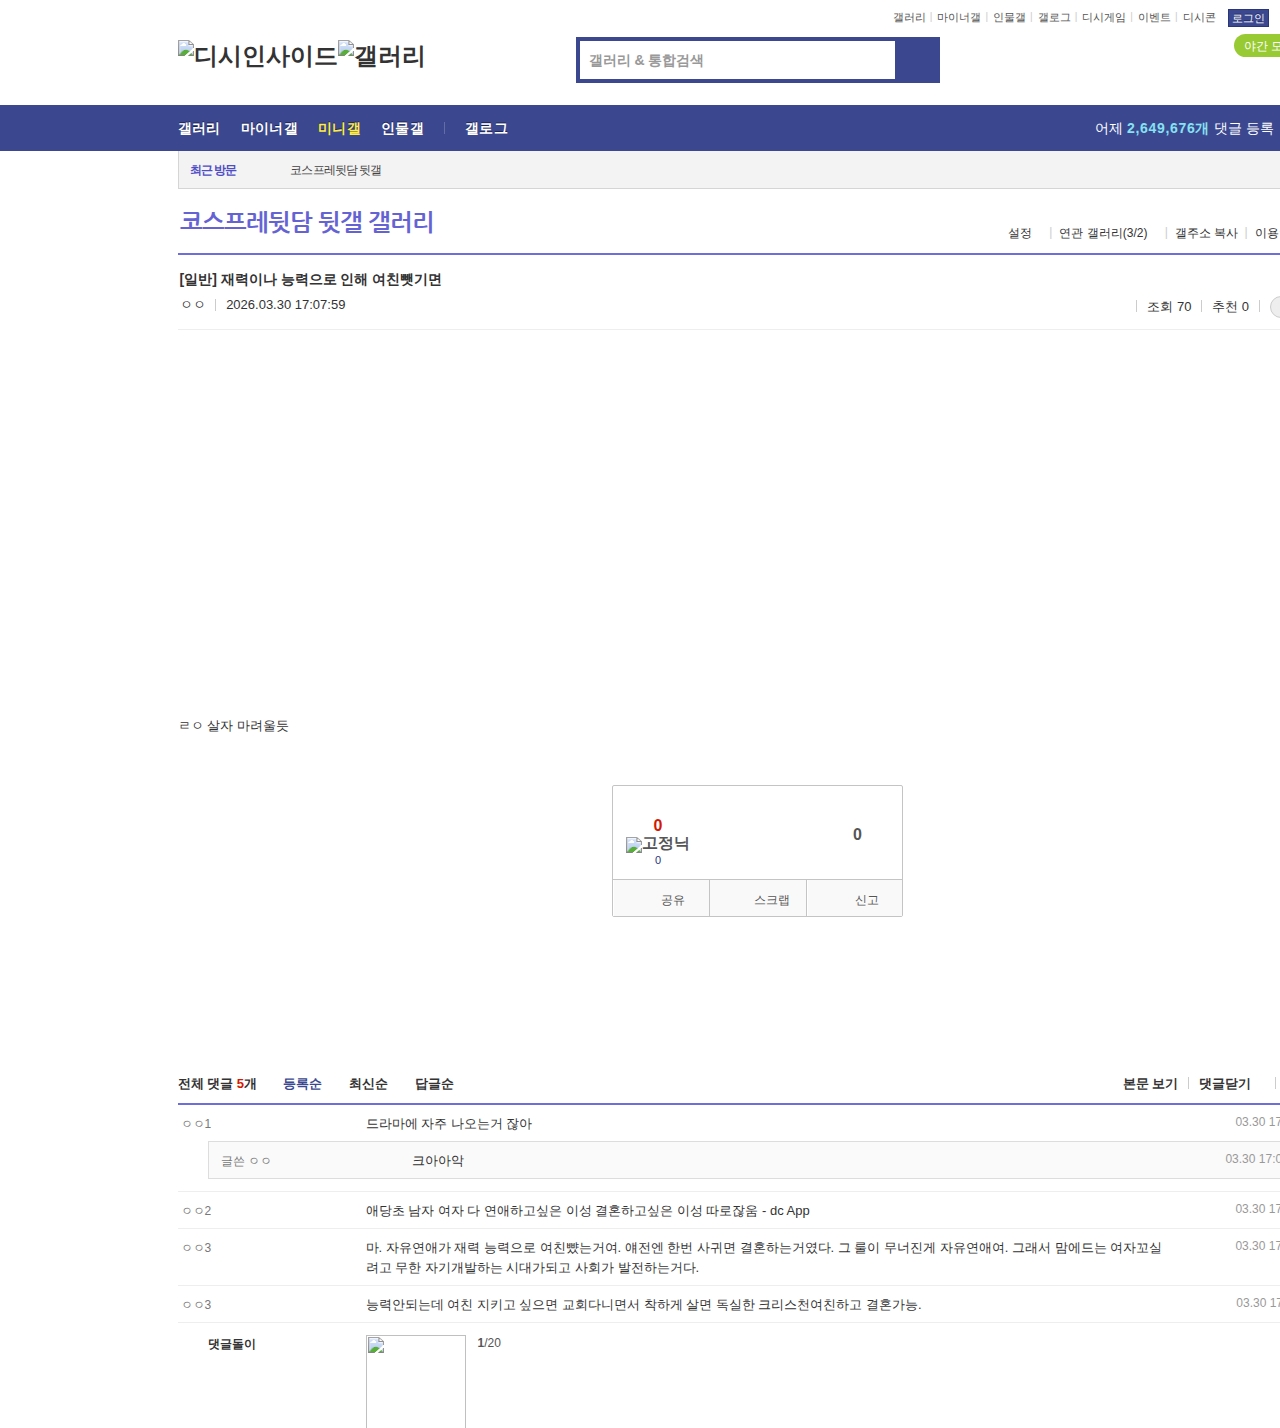Viewport: 1280px width, 1428px height.
Task: Focus the 갤러리 & 통합검색 search field
Action: coord(737,60)
